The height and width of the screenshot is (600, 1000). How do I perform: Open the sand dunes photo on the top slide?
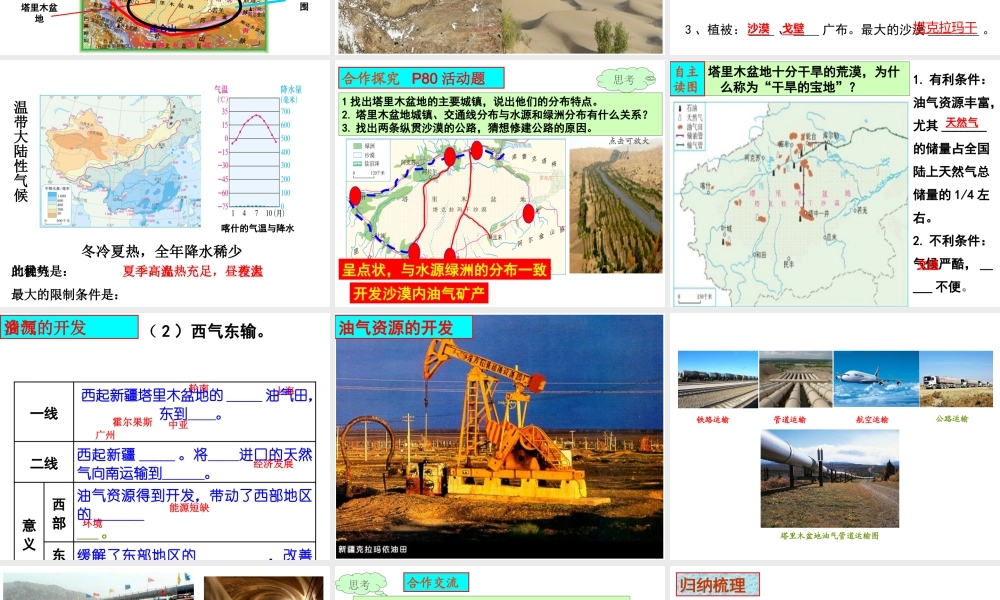[x=582, y=26]
